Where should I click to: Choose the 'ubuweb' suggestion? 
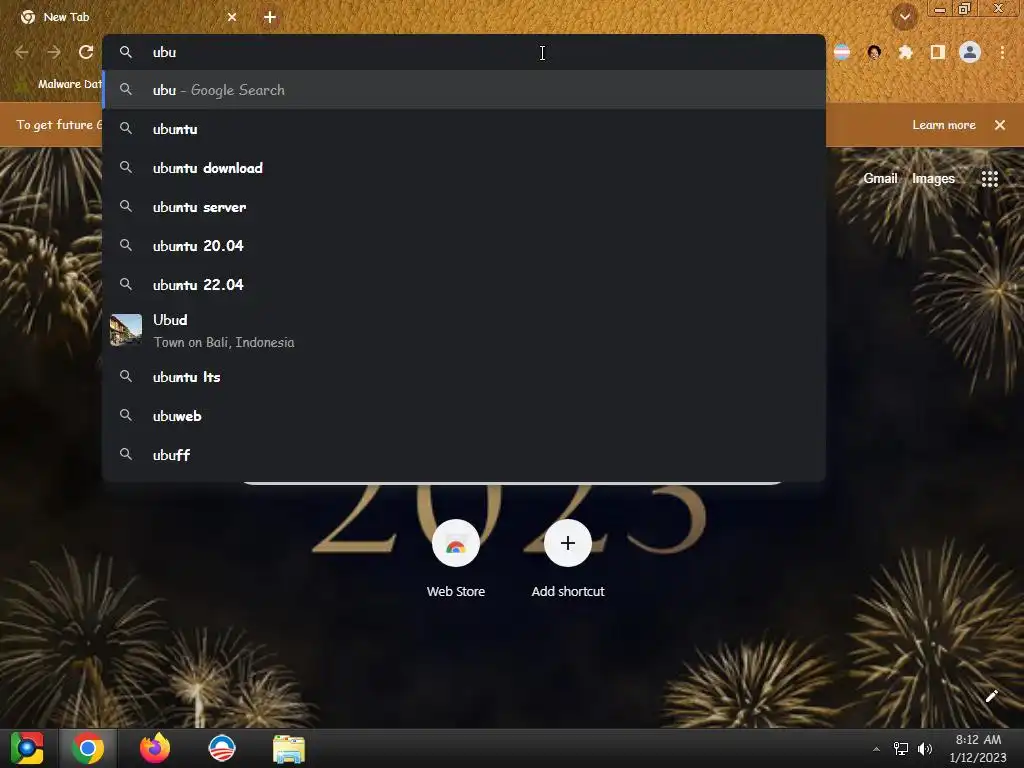pos(464,416)
